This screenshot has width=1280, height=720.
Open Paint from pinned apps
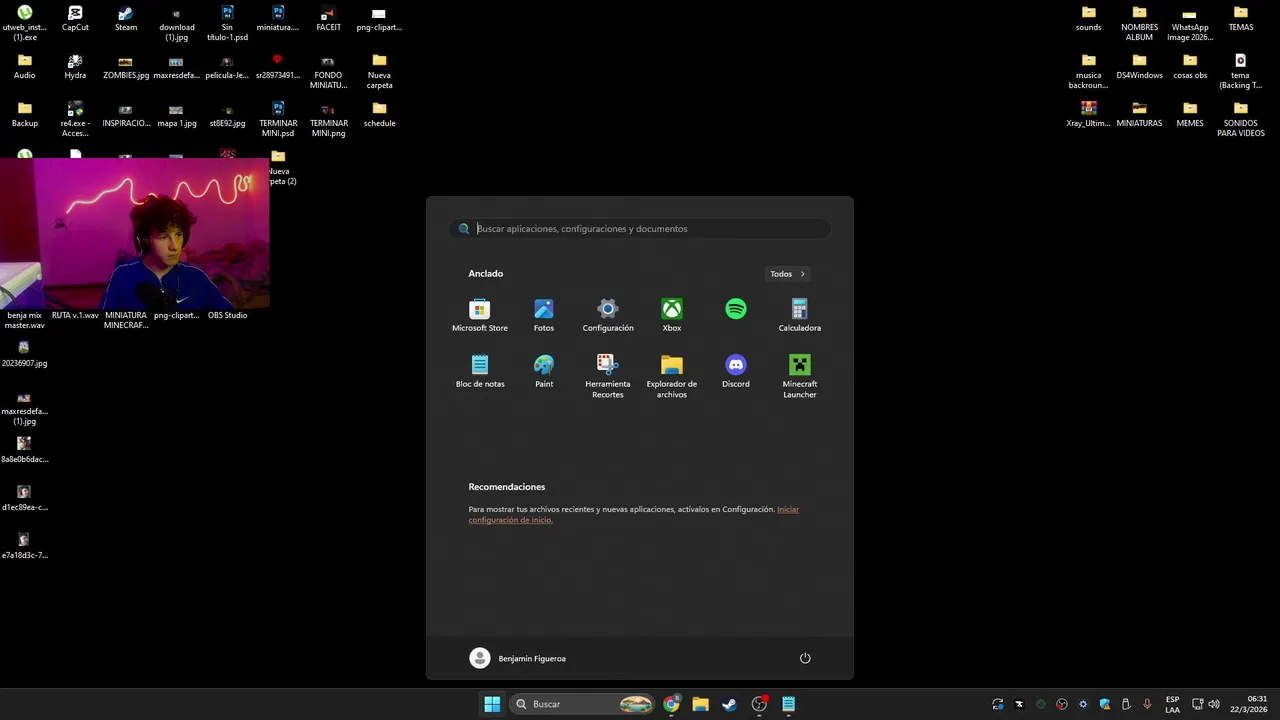[544, 371]
